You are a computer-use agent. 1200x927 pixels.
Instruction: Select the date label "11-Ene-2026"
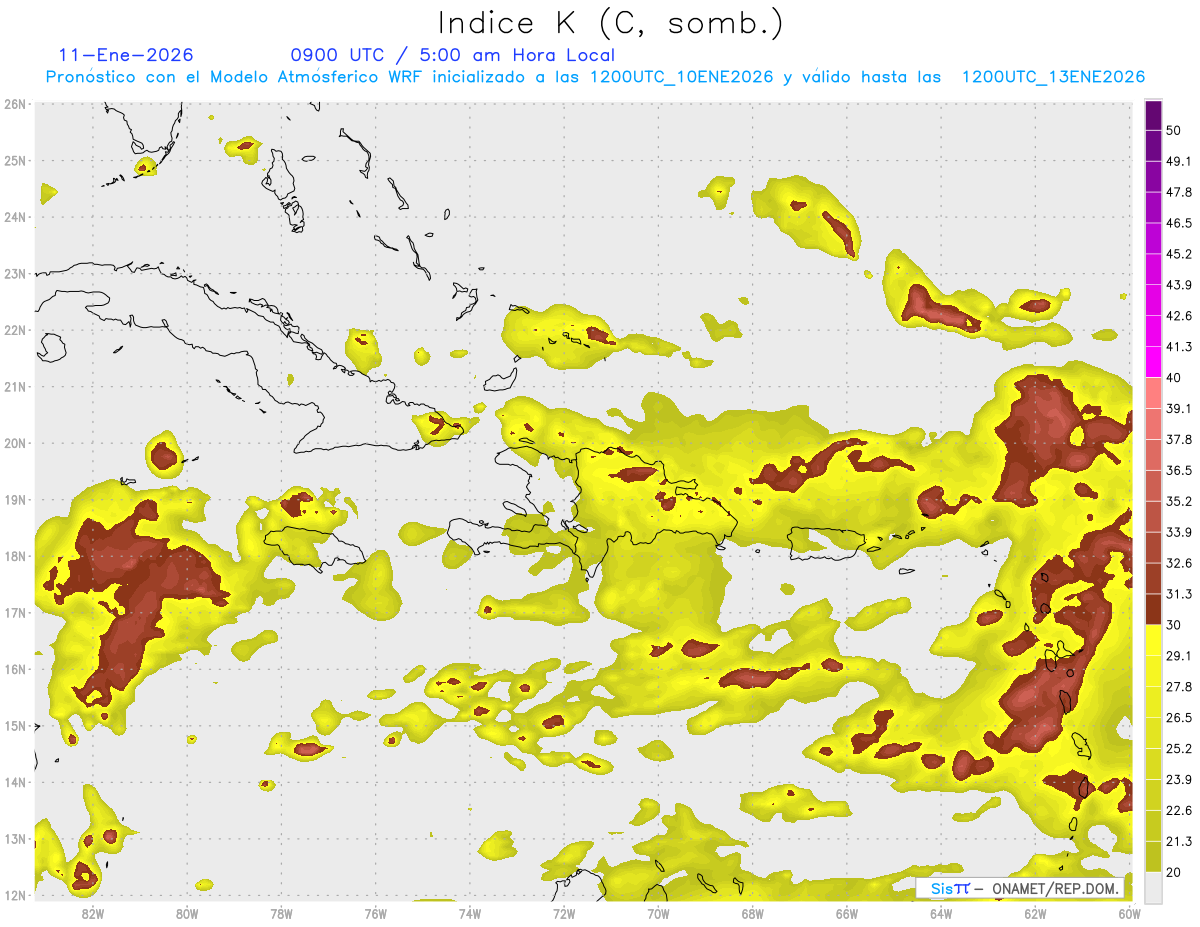[126, 55]
